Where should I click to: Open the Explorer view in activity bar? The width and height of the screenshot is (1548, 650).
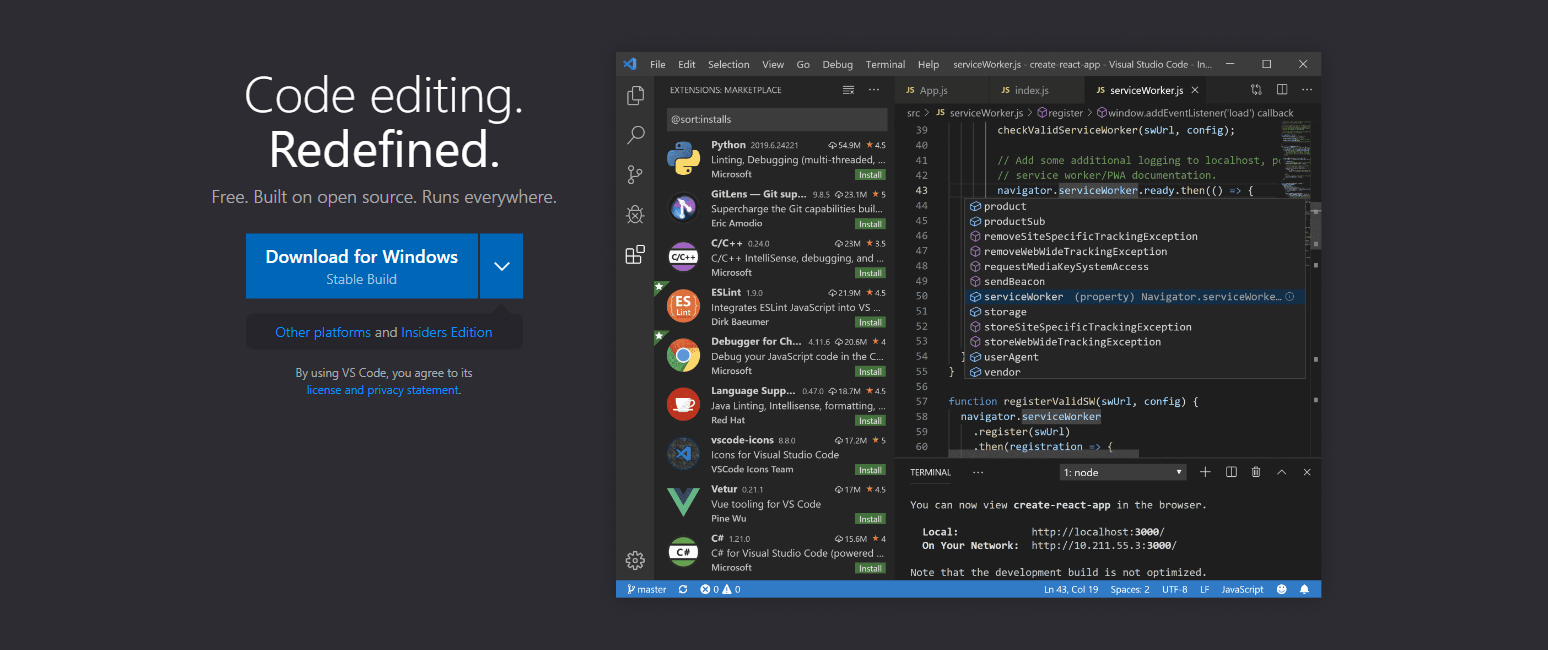click(x=635, y=96)
